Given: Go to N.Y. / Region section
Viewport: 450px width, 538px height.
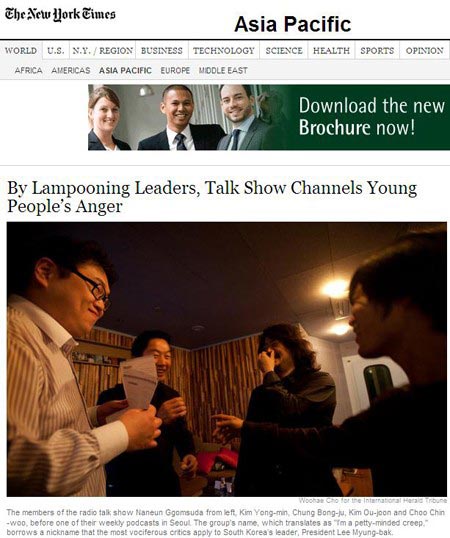Looking at the screenshot, I should click(102, 50).
